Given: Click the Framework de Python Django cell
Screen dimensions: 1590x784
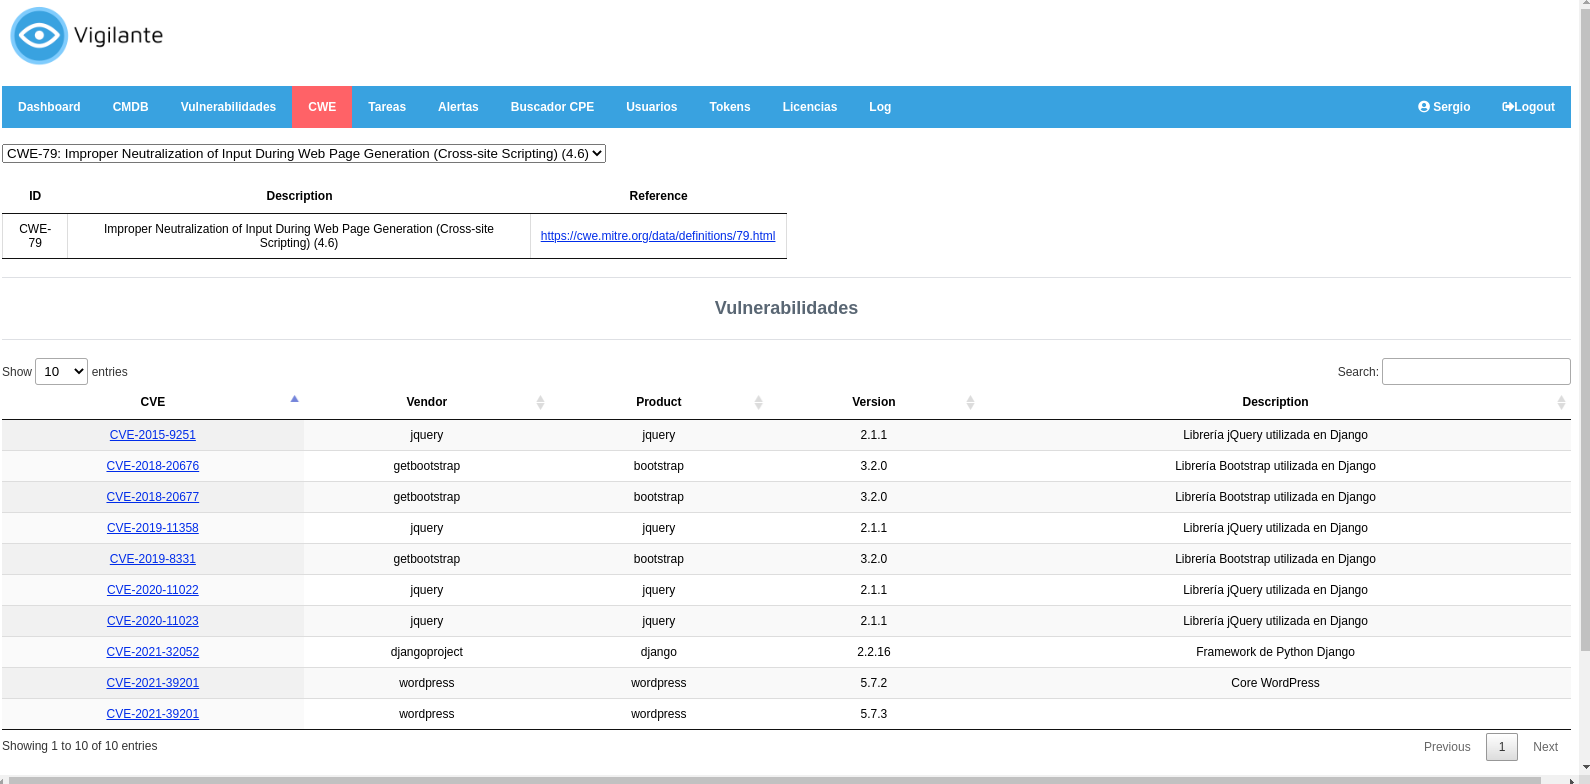Looking at the screenshot, I should pos(1275,652).
